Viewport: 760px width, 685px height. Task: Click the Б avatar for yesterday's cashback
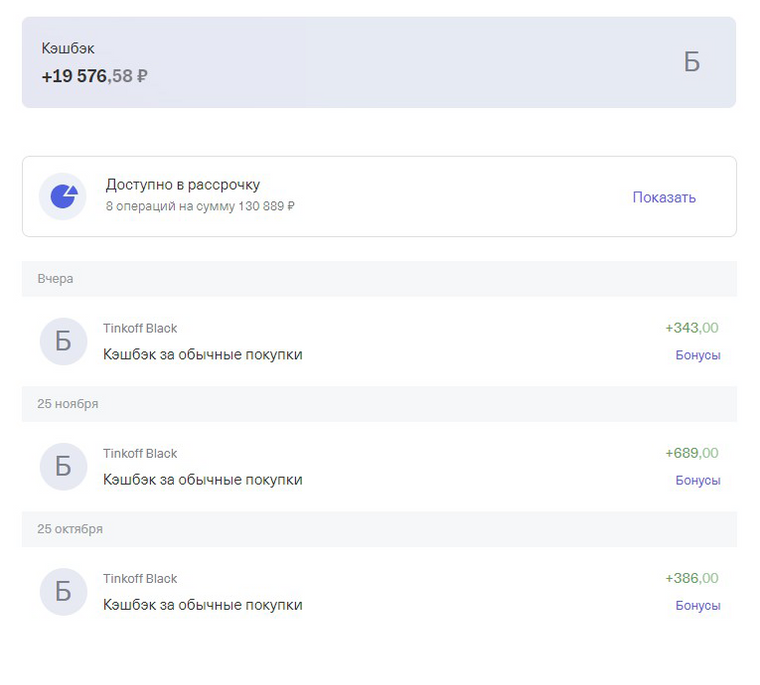pos(63,342)
